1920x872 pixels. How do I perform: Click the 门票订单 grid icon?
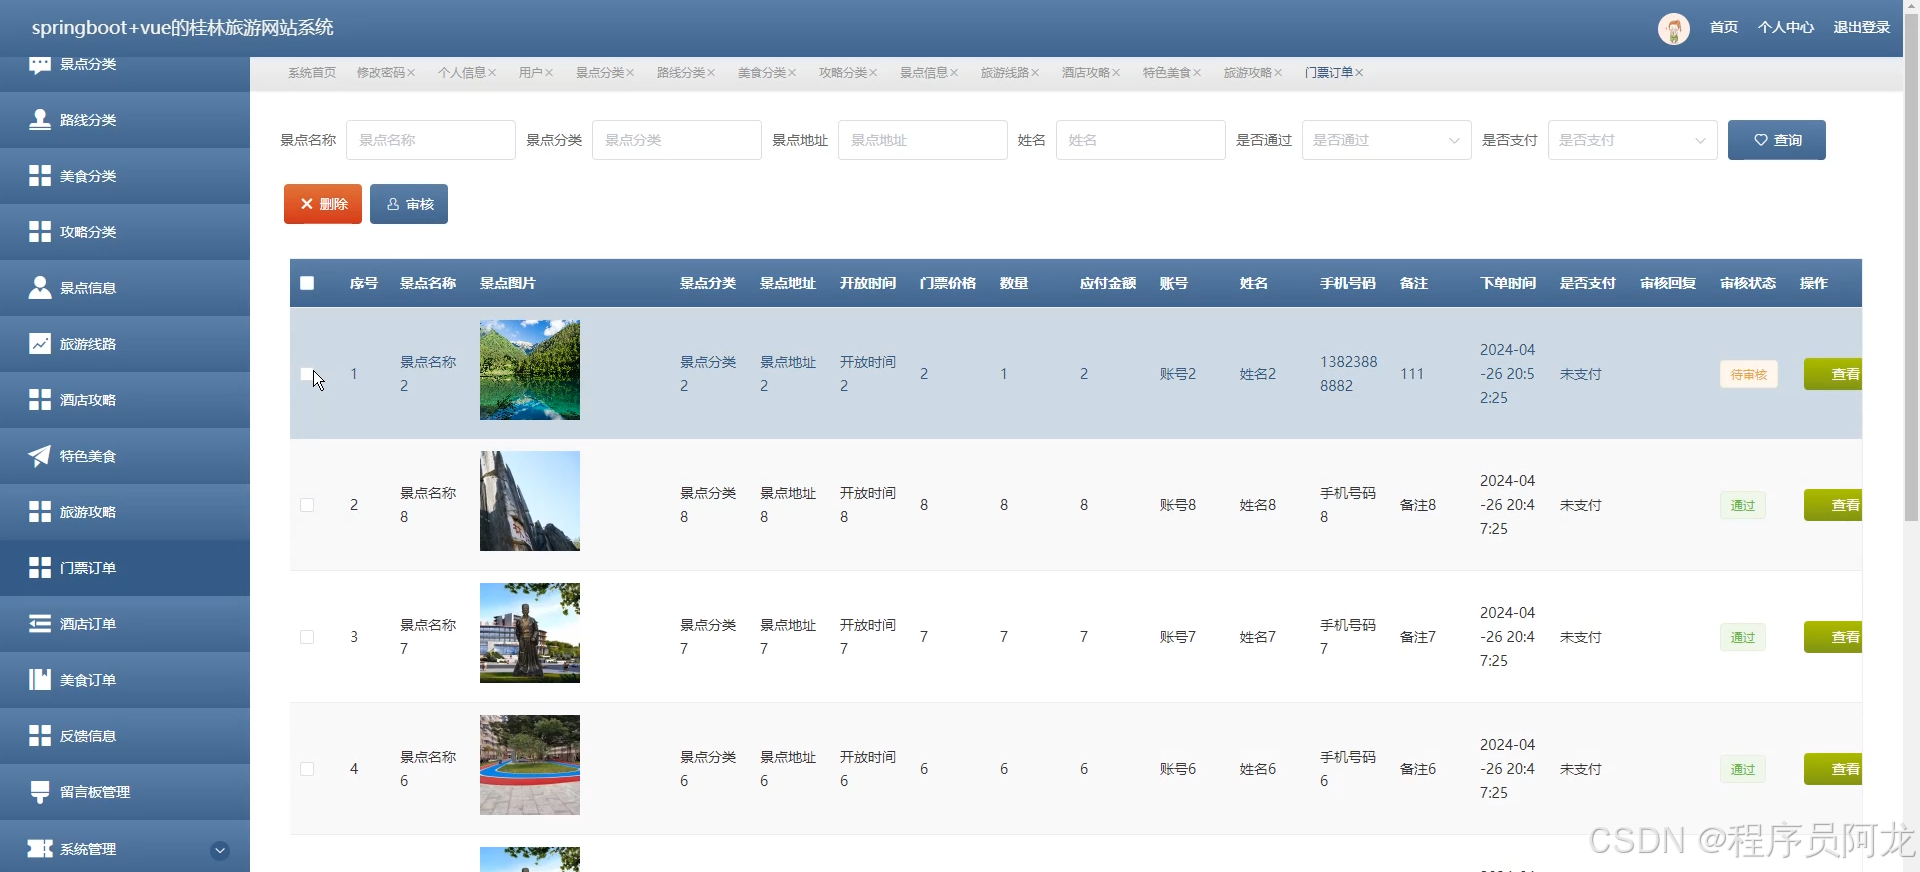point(40,568)
